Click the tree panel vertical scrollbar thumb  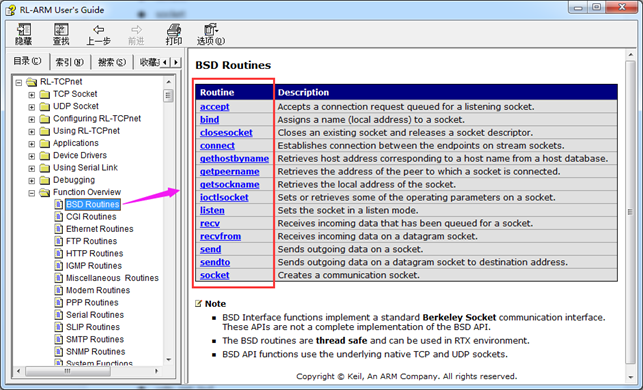[x=169, y=96]
